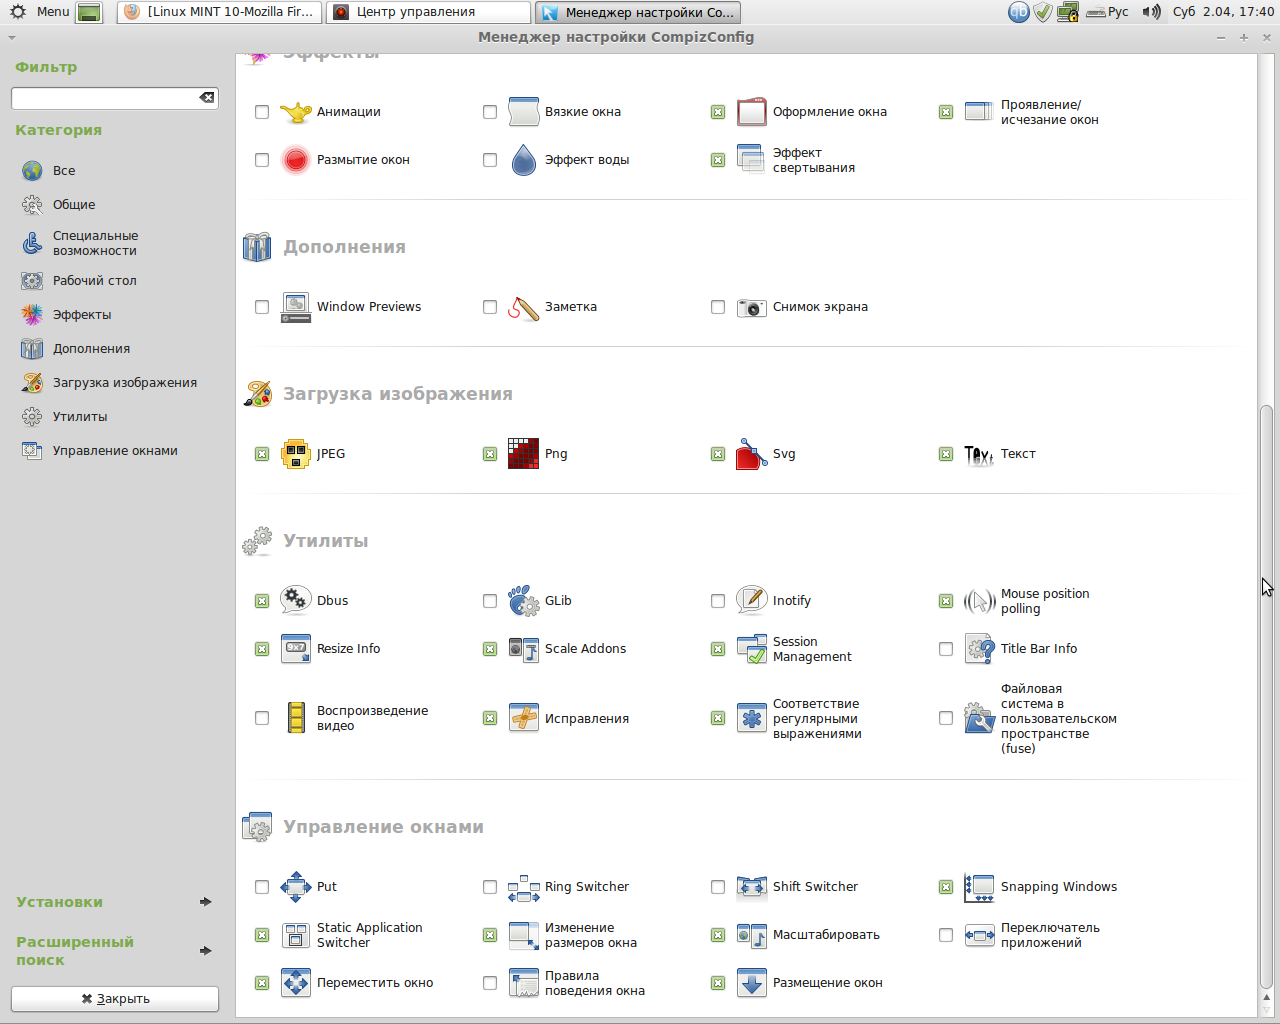
Task: Select the Ring Switcher plugin icon
Action: pos(524,887)
